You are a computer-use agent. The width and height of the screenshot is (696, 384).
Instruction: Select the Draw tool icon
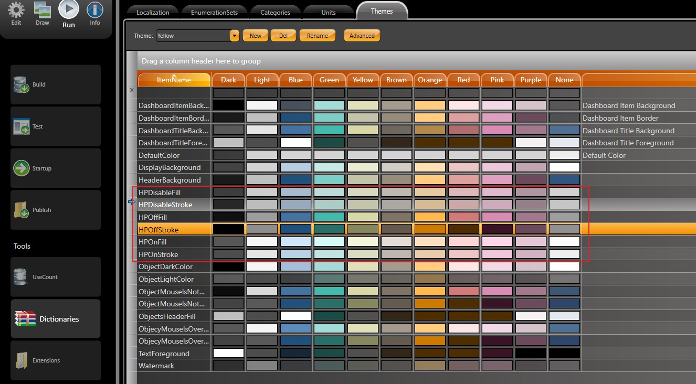42,9
